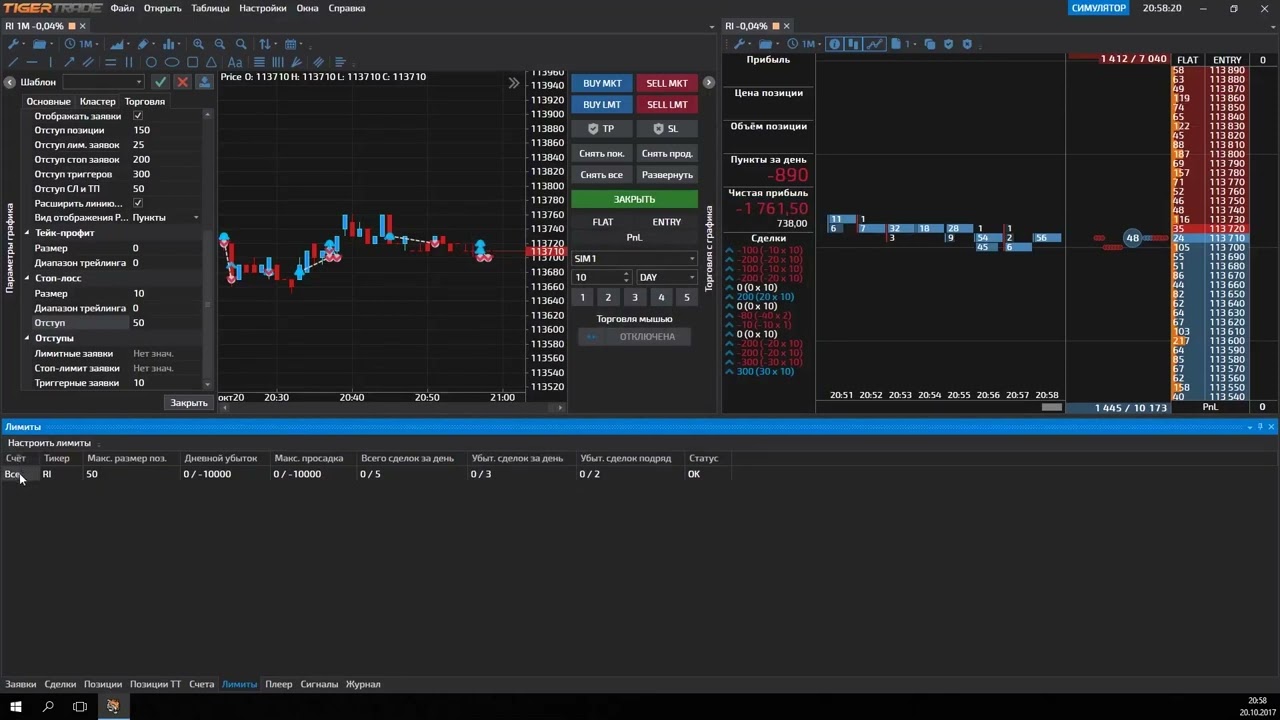The width and height of the screenshot is (1280, 720).
Task: Click Настроить лимиты link
Action: [x=49, y=442]
